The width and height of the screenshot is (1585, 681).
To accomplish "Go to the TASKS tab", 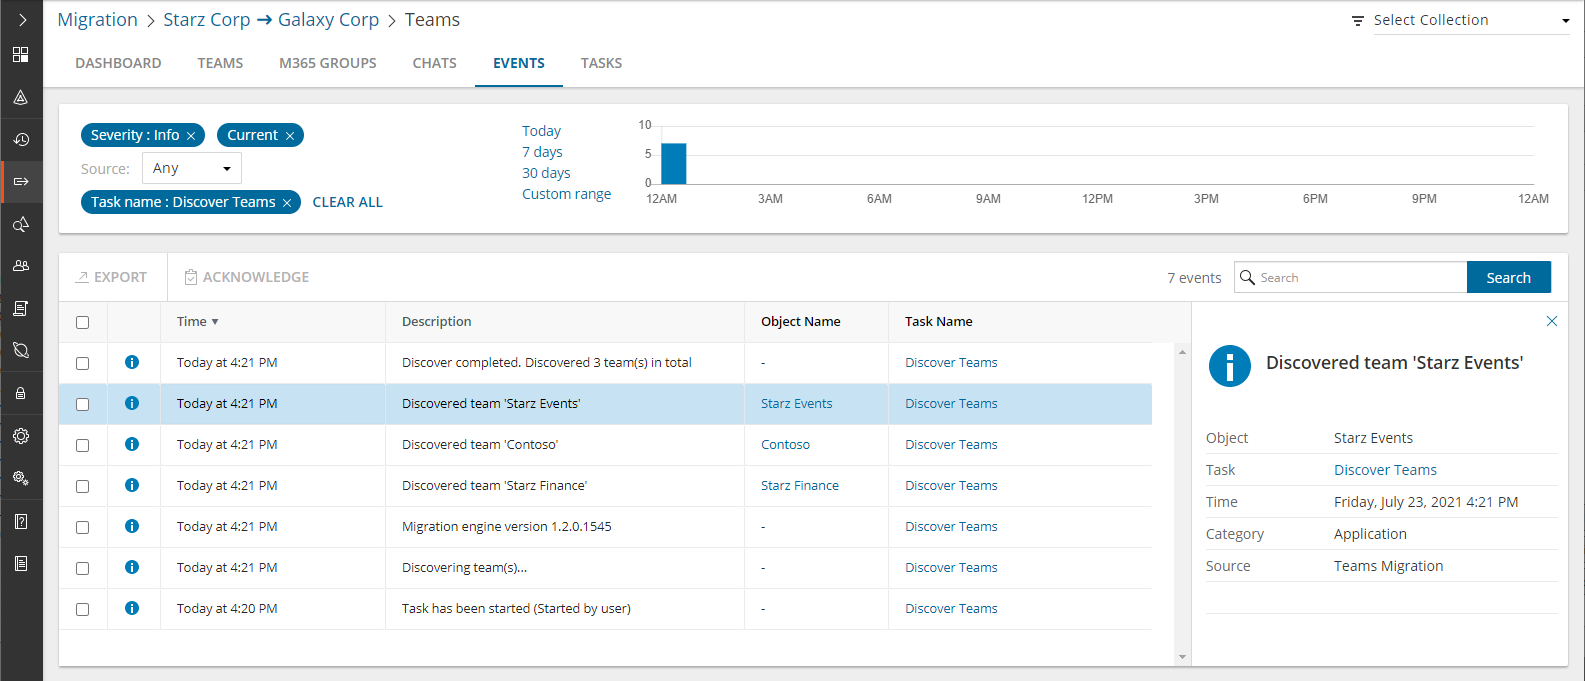I will tap(601, 63).
